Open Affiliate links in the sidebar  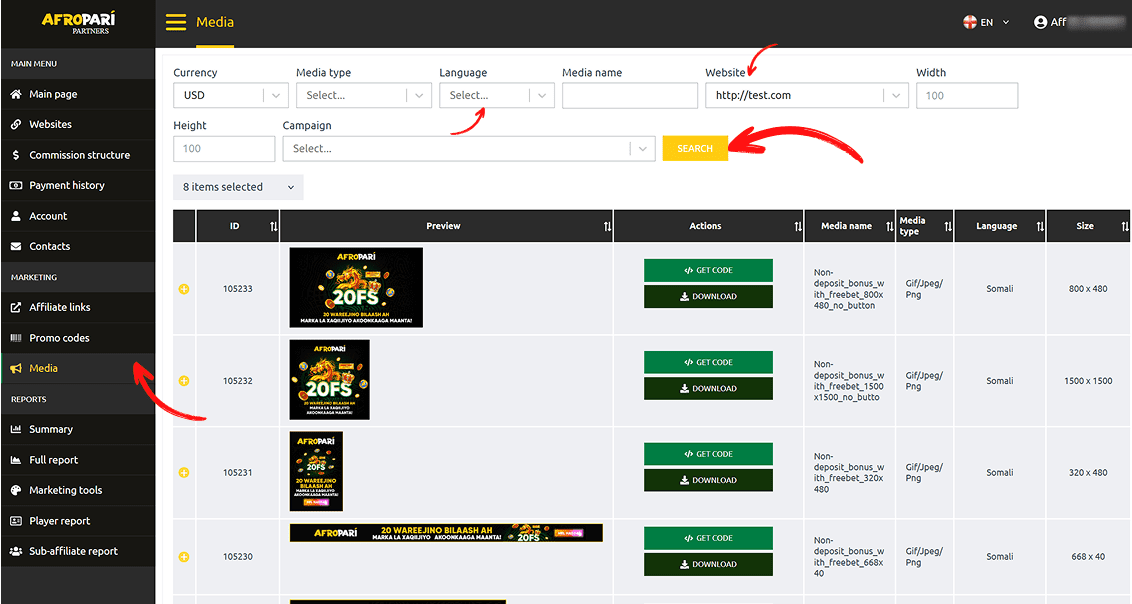click(x=60, y=307)
